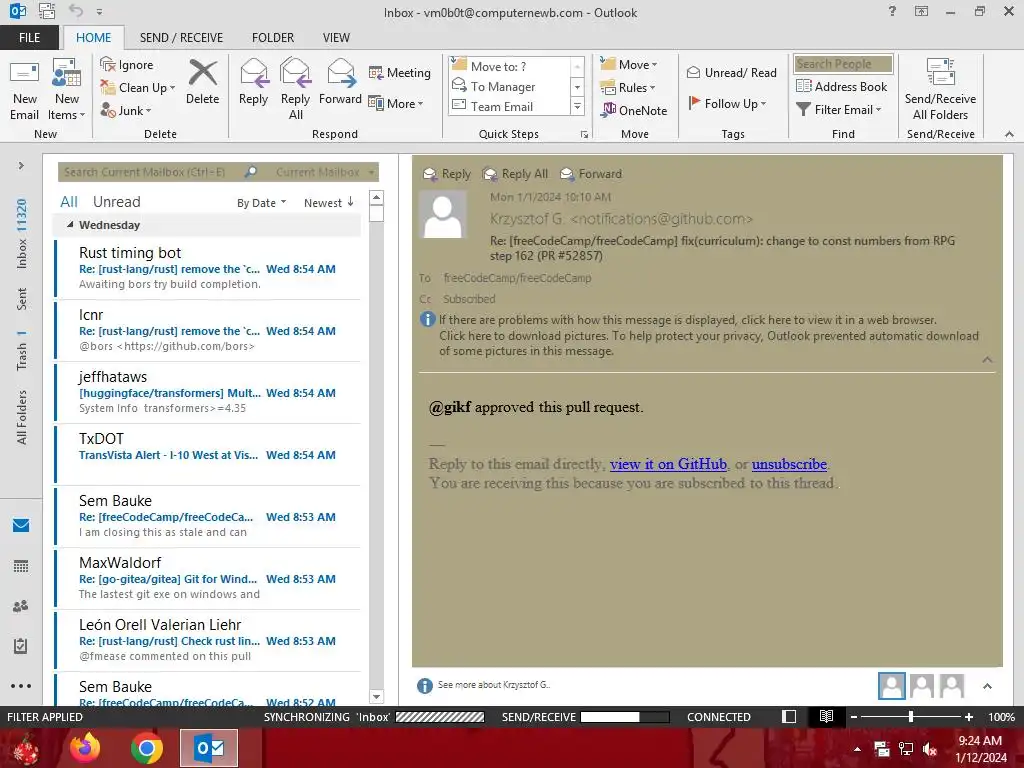The height and width of the screenshot is (768, 1024).
Task: Click Send/Receive All Folders
Action: [940, 90]
